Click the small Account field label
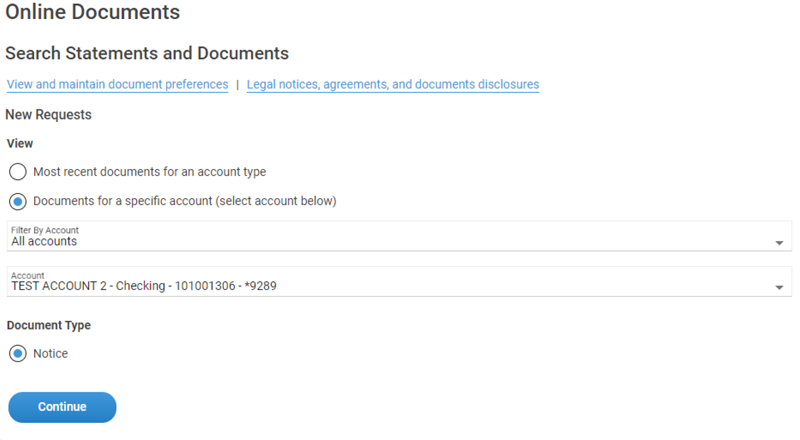Image resolution: width=800 pixels, height=440 pixels. pyautogui.click(x=27, y=275)
